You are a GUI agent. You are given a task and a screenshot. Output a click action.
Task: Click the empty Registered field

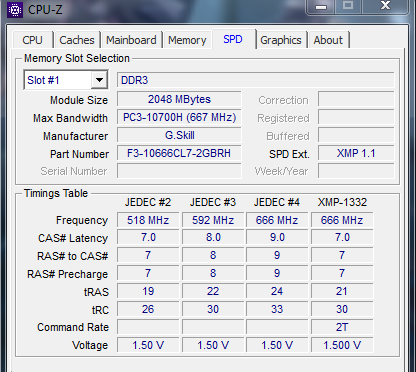point(356,117)
